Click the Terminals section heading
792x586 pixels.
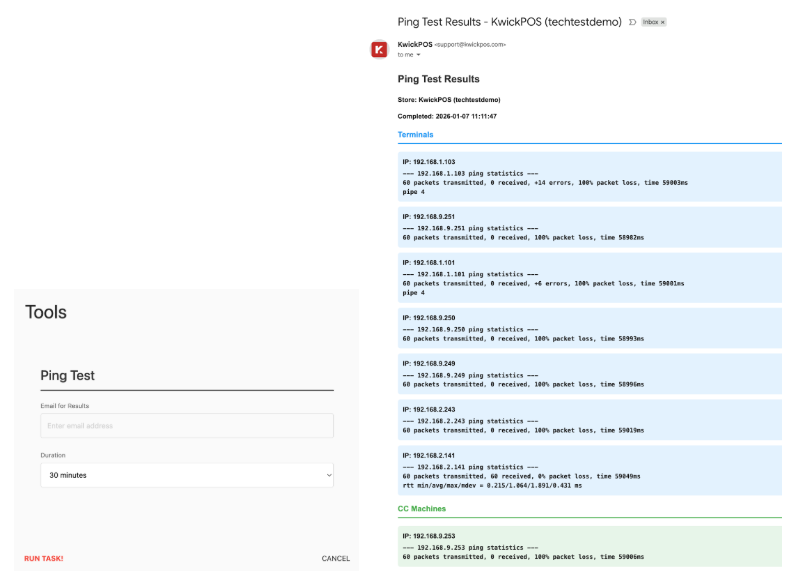point(415,134)
